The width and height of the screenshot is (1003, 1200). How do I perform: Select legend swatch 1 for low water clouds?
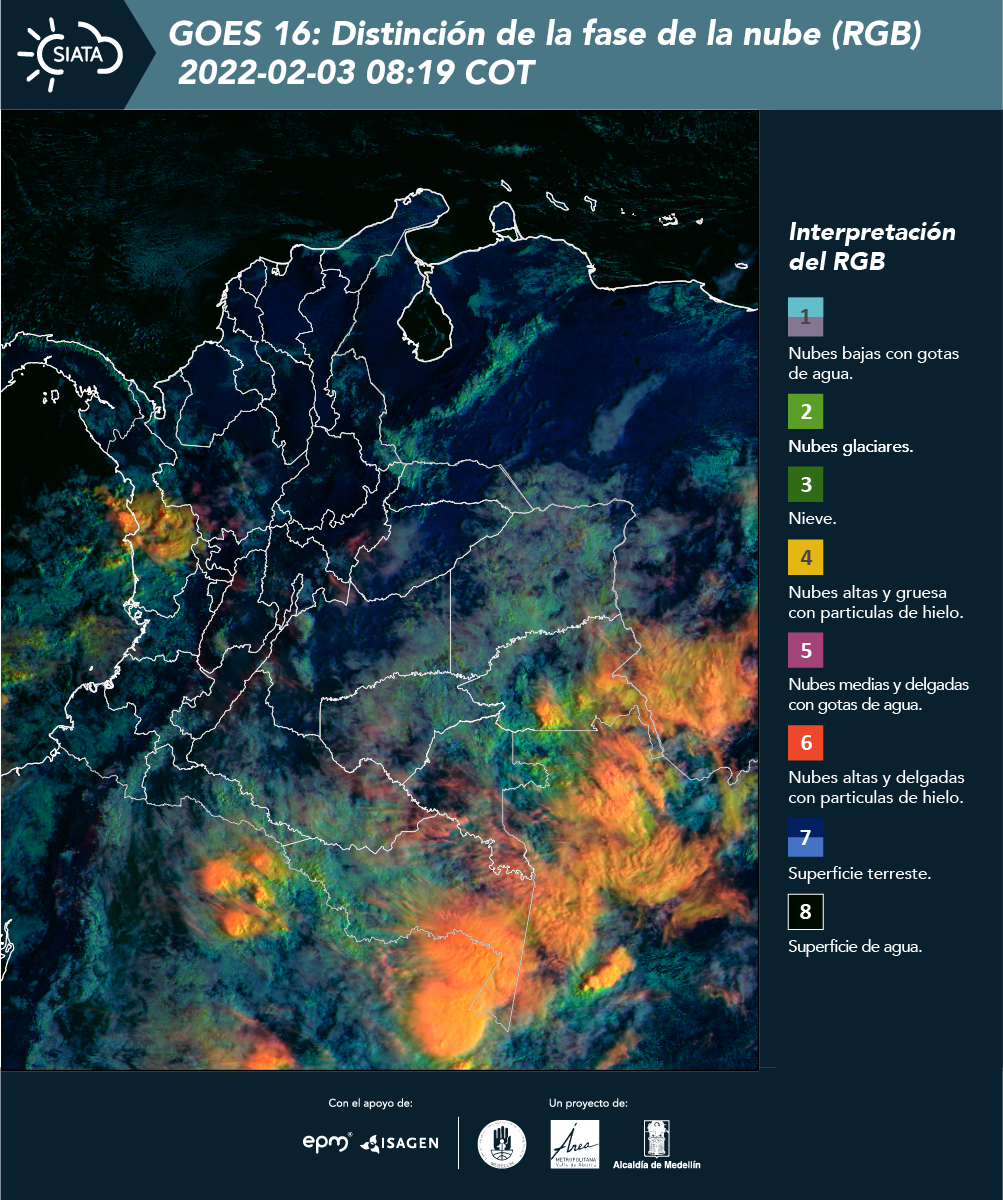coord(805,317)
